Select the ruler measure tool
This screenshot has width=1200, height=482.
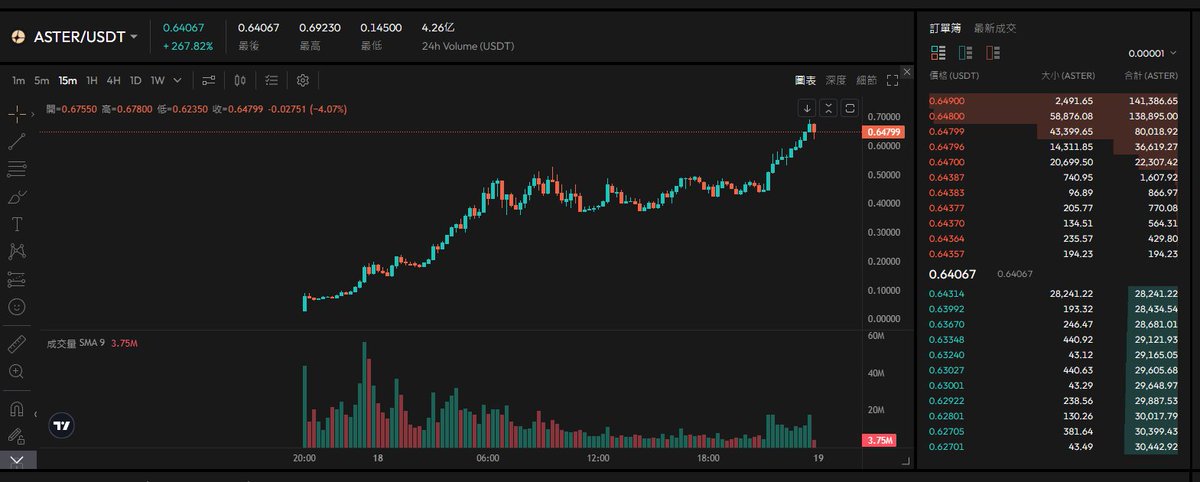click(17, 344)
